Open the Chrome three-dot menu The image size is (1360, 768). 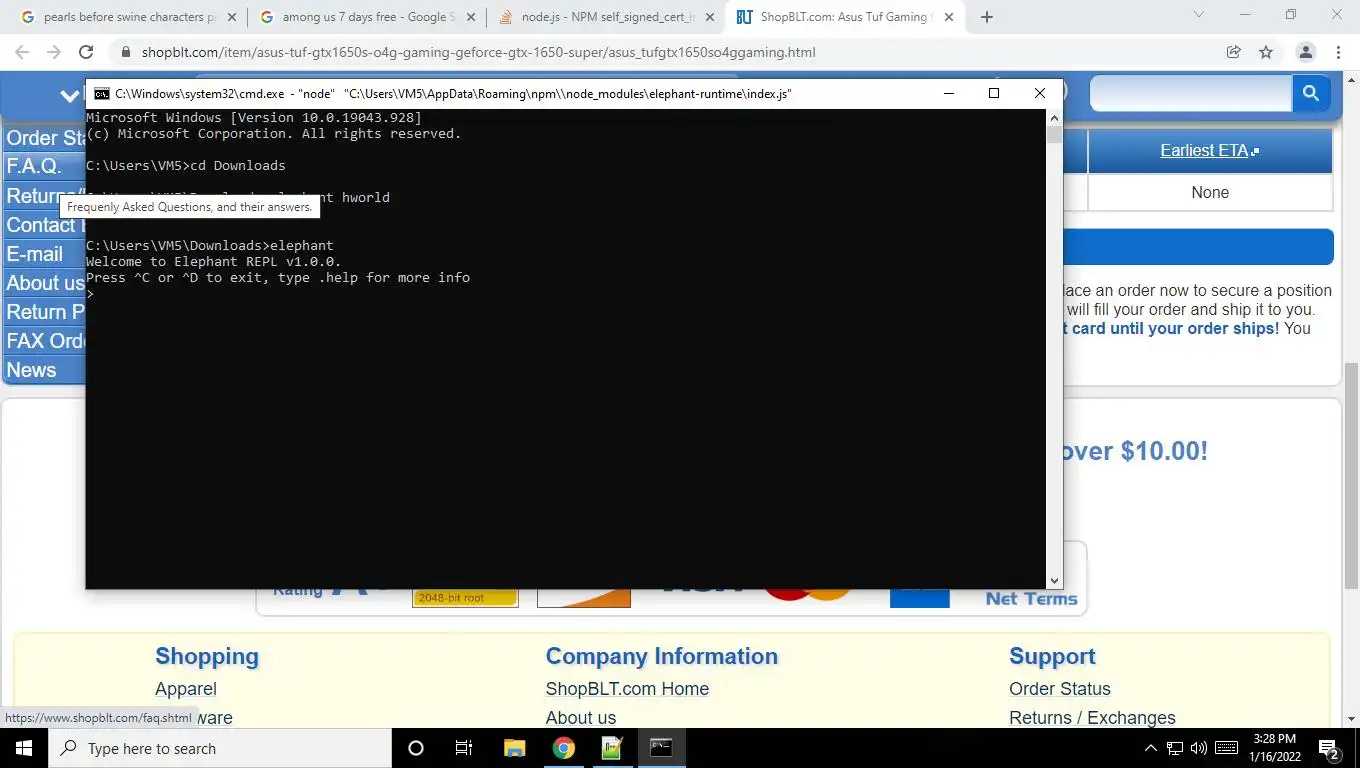click(x=1338, y=52)
